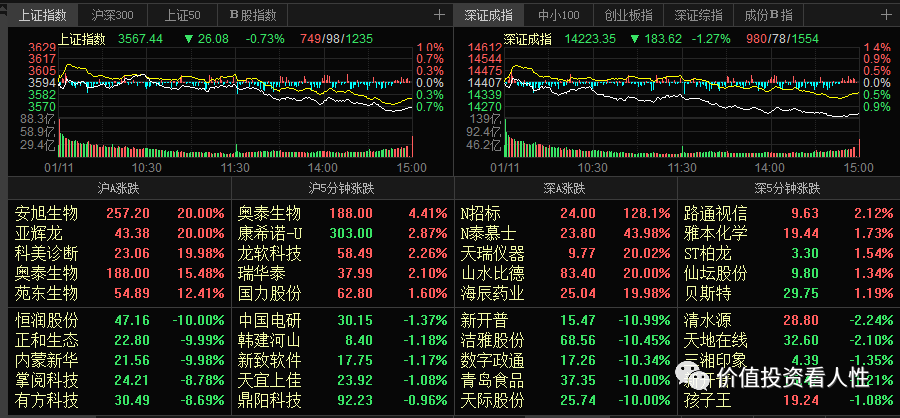Viewport: 900px width, 418px height.
Task: Click the 深证成指 intraday price chart
Action: click(682, 82)
